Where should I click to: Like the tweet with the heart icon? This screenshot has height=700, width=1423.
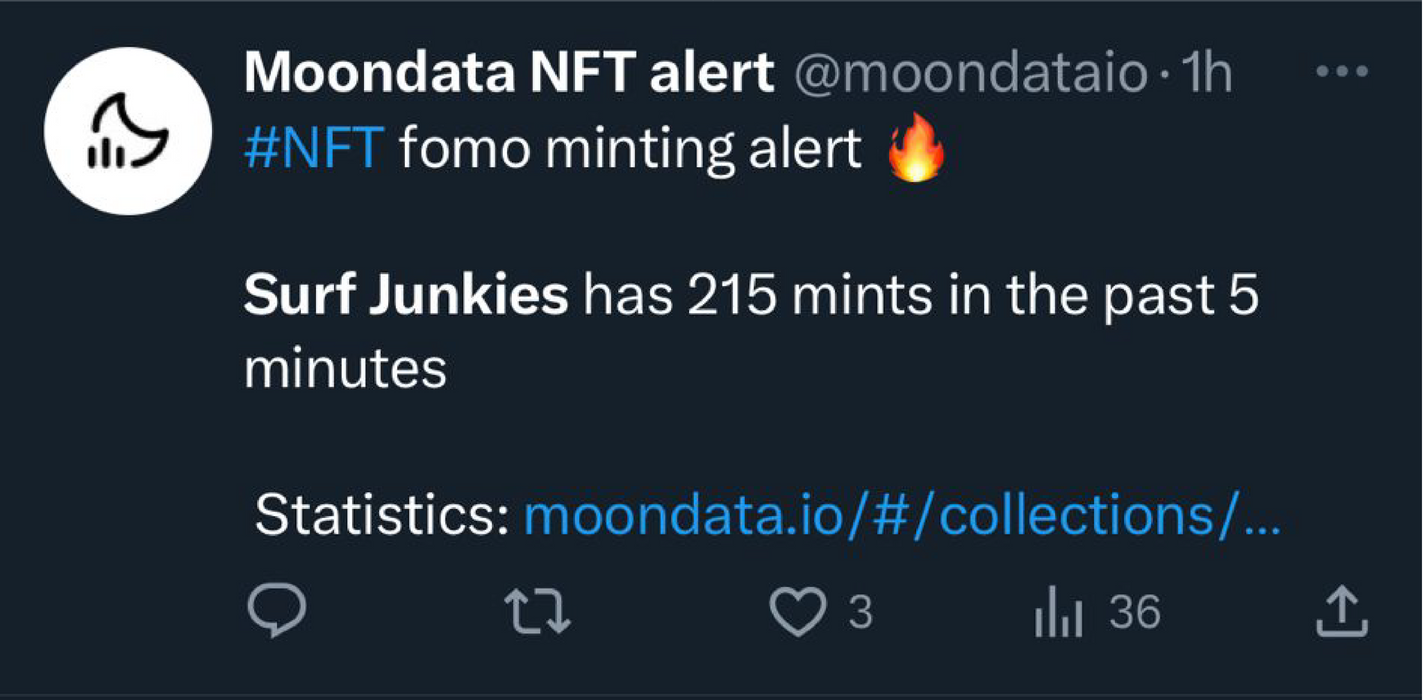(x=798, y=612)
